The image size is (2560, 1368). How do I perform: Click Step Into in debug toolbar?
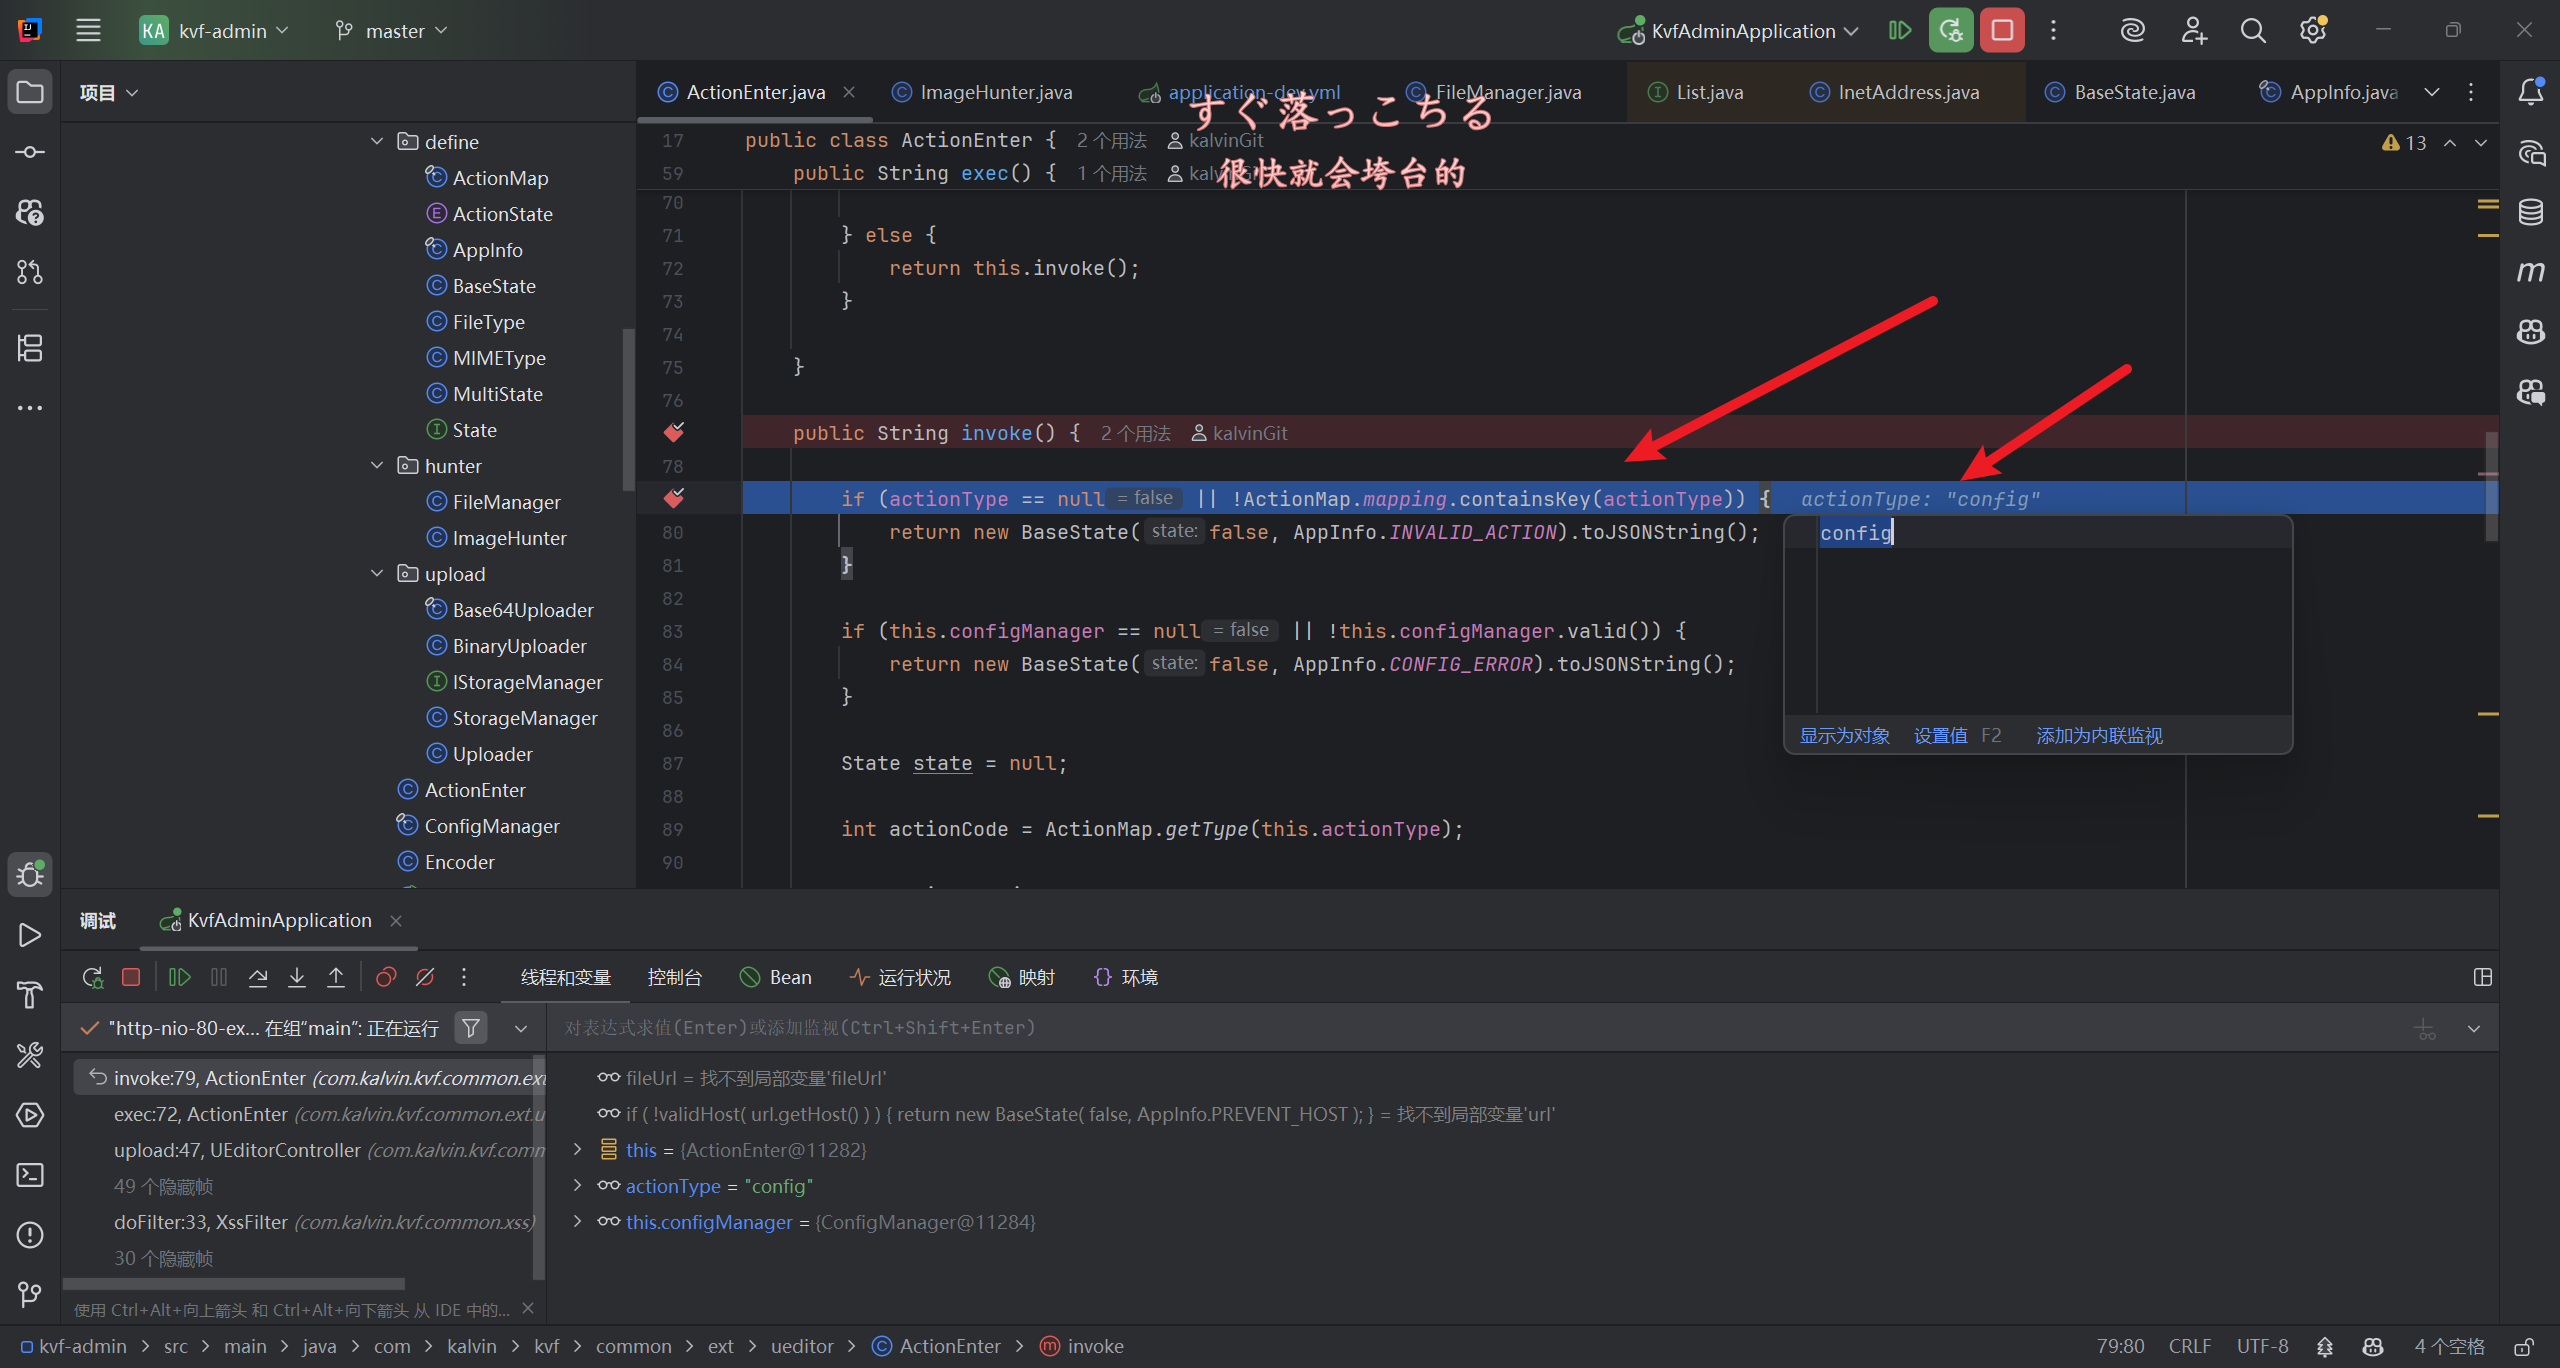297,977
